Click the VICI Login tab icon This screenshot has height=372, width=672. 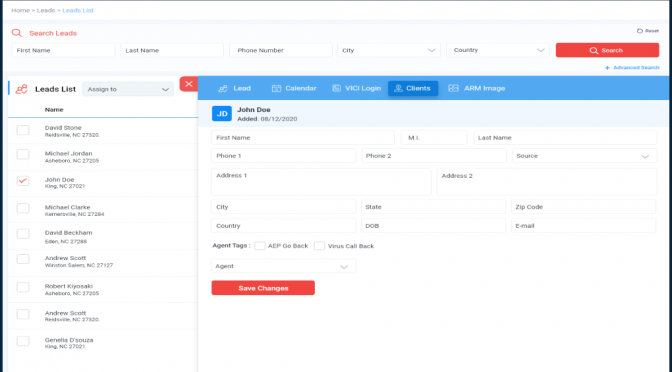click(x=336, y=88)
